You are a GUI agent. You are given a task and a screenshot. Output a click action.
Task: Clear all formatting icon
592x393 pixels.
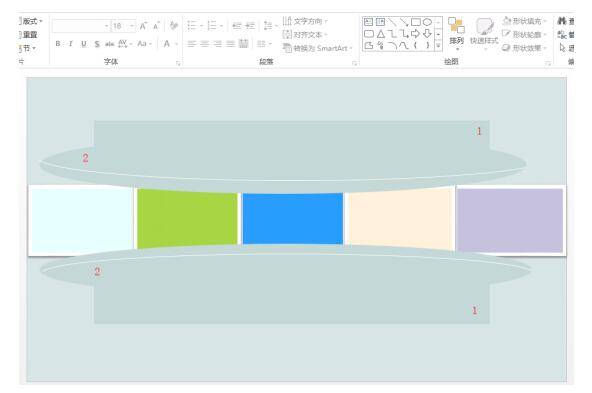(174, 26)
